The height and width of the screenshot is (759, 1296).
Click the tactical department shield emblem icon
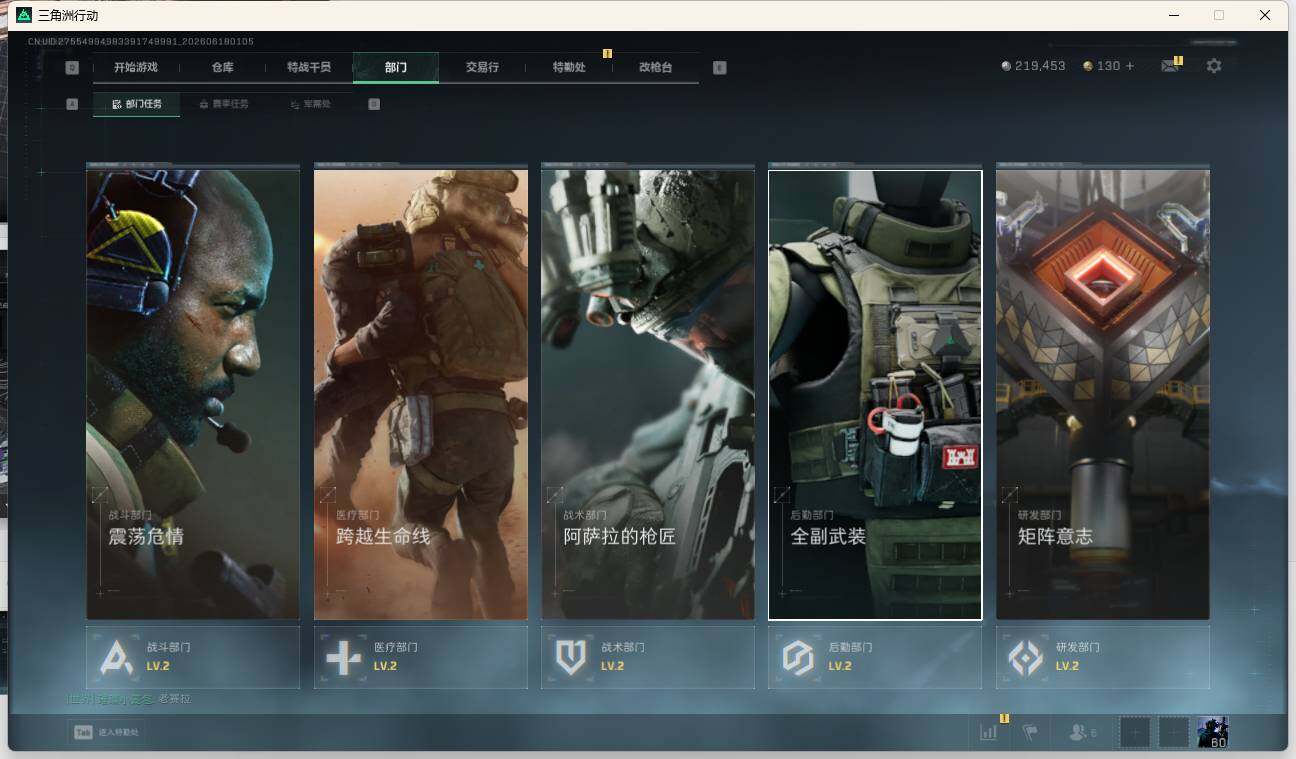click(x=571, y=658)
